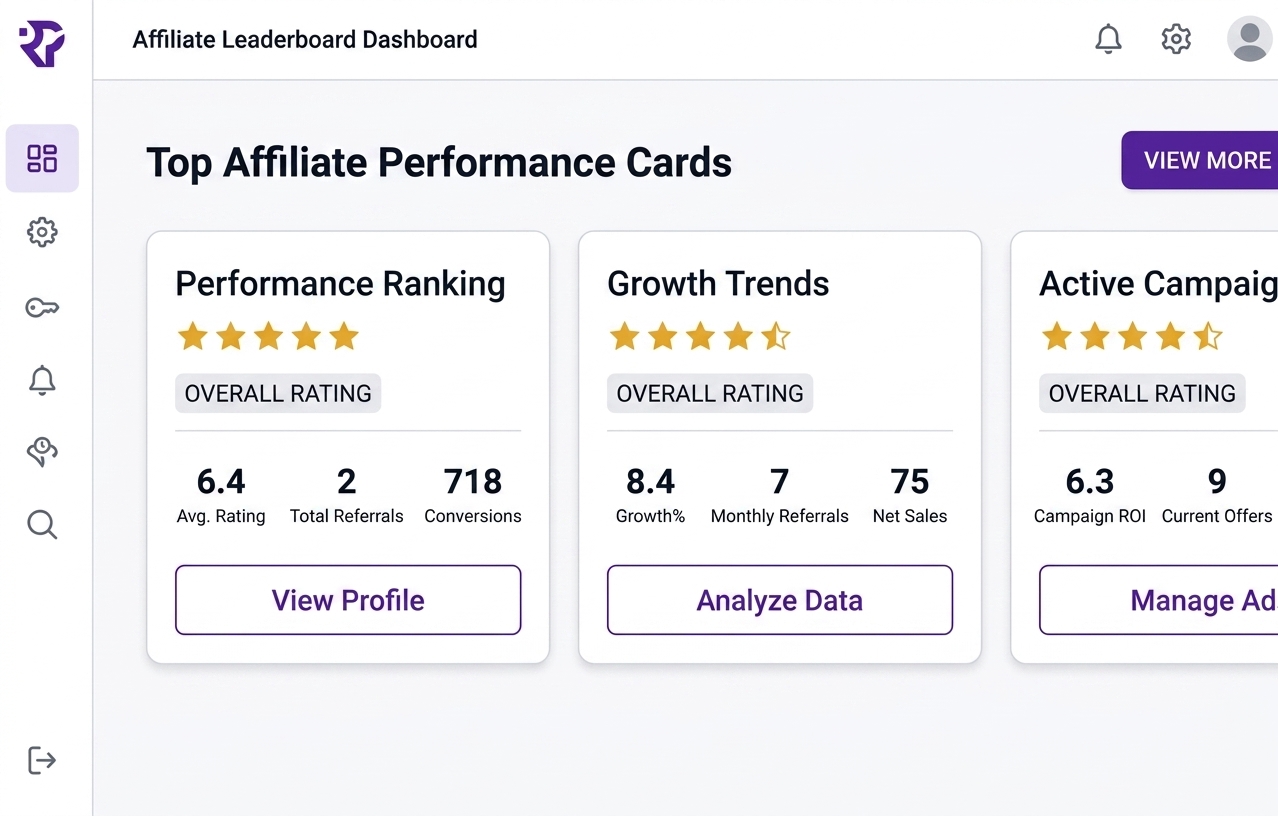
Task: Open the user avatar profile menu
Action: tap(1249, 39)
